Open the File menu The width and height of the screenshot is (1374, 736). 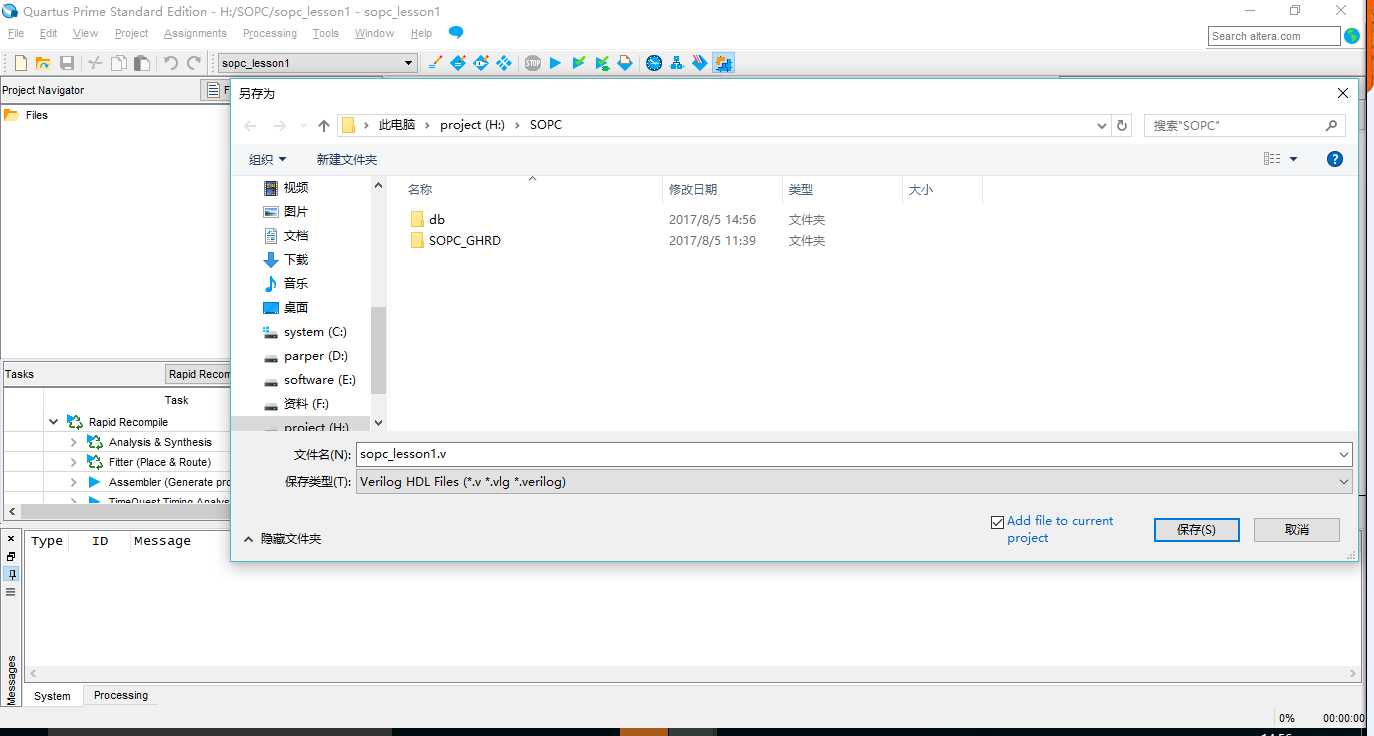[15, 33]
